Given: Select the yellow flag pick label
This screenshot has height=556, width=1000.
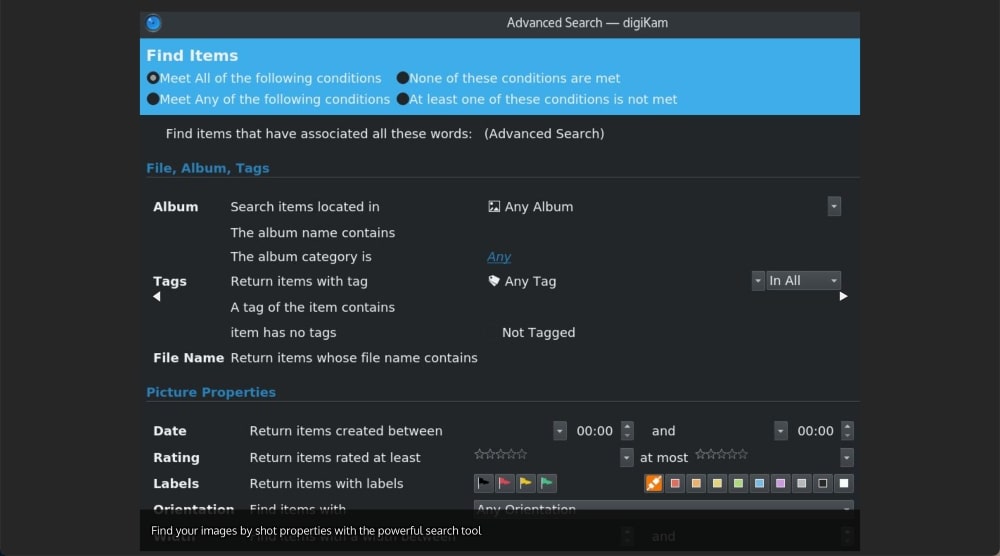Looking at the screenshot, I should click(x=526, y=483).
